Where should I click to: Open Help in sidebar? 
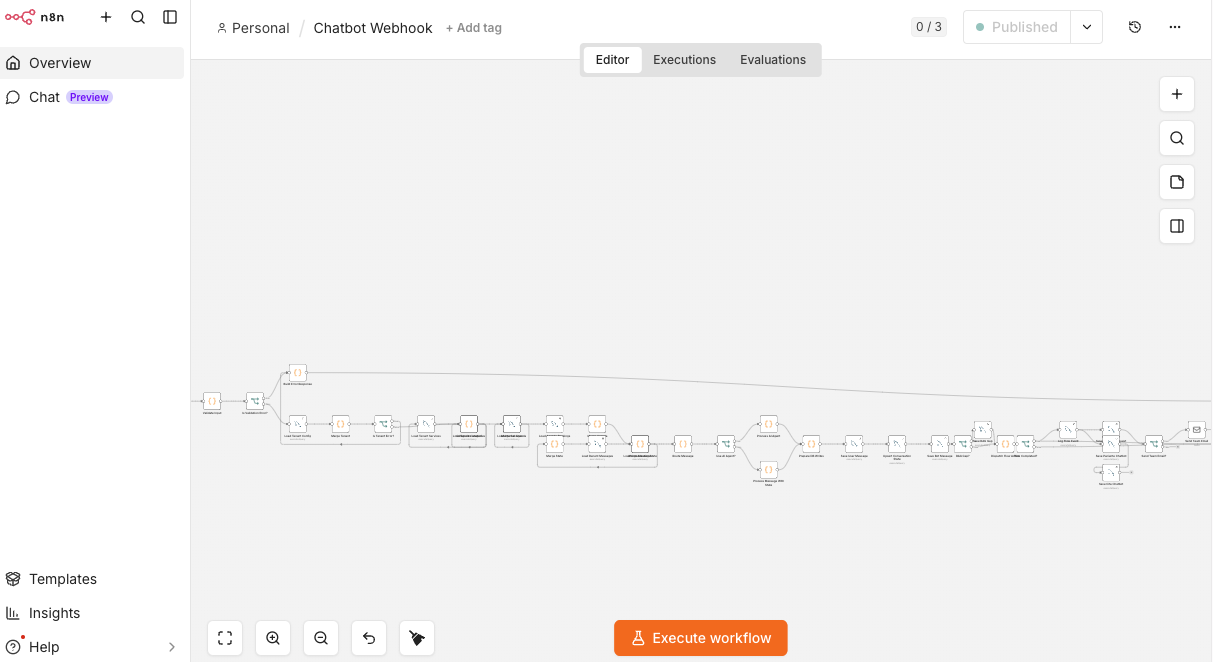[92, 647]
